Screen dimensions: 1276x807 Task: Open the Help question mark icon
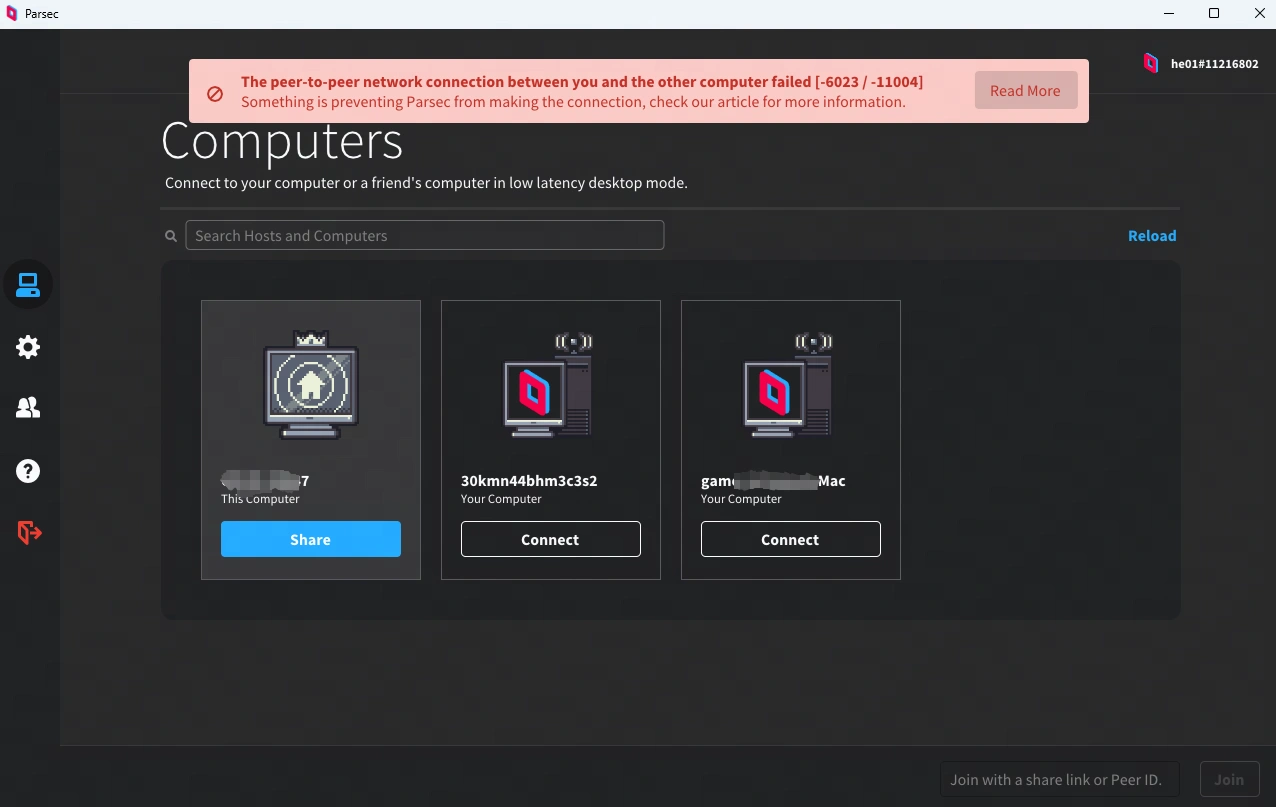pyautogui.click(x=28, y=471)
